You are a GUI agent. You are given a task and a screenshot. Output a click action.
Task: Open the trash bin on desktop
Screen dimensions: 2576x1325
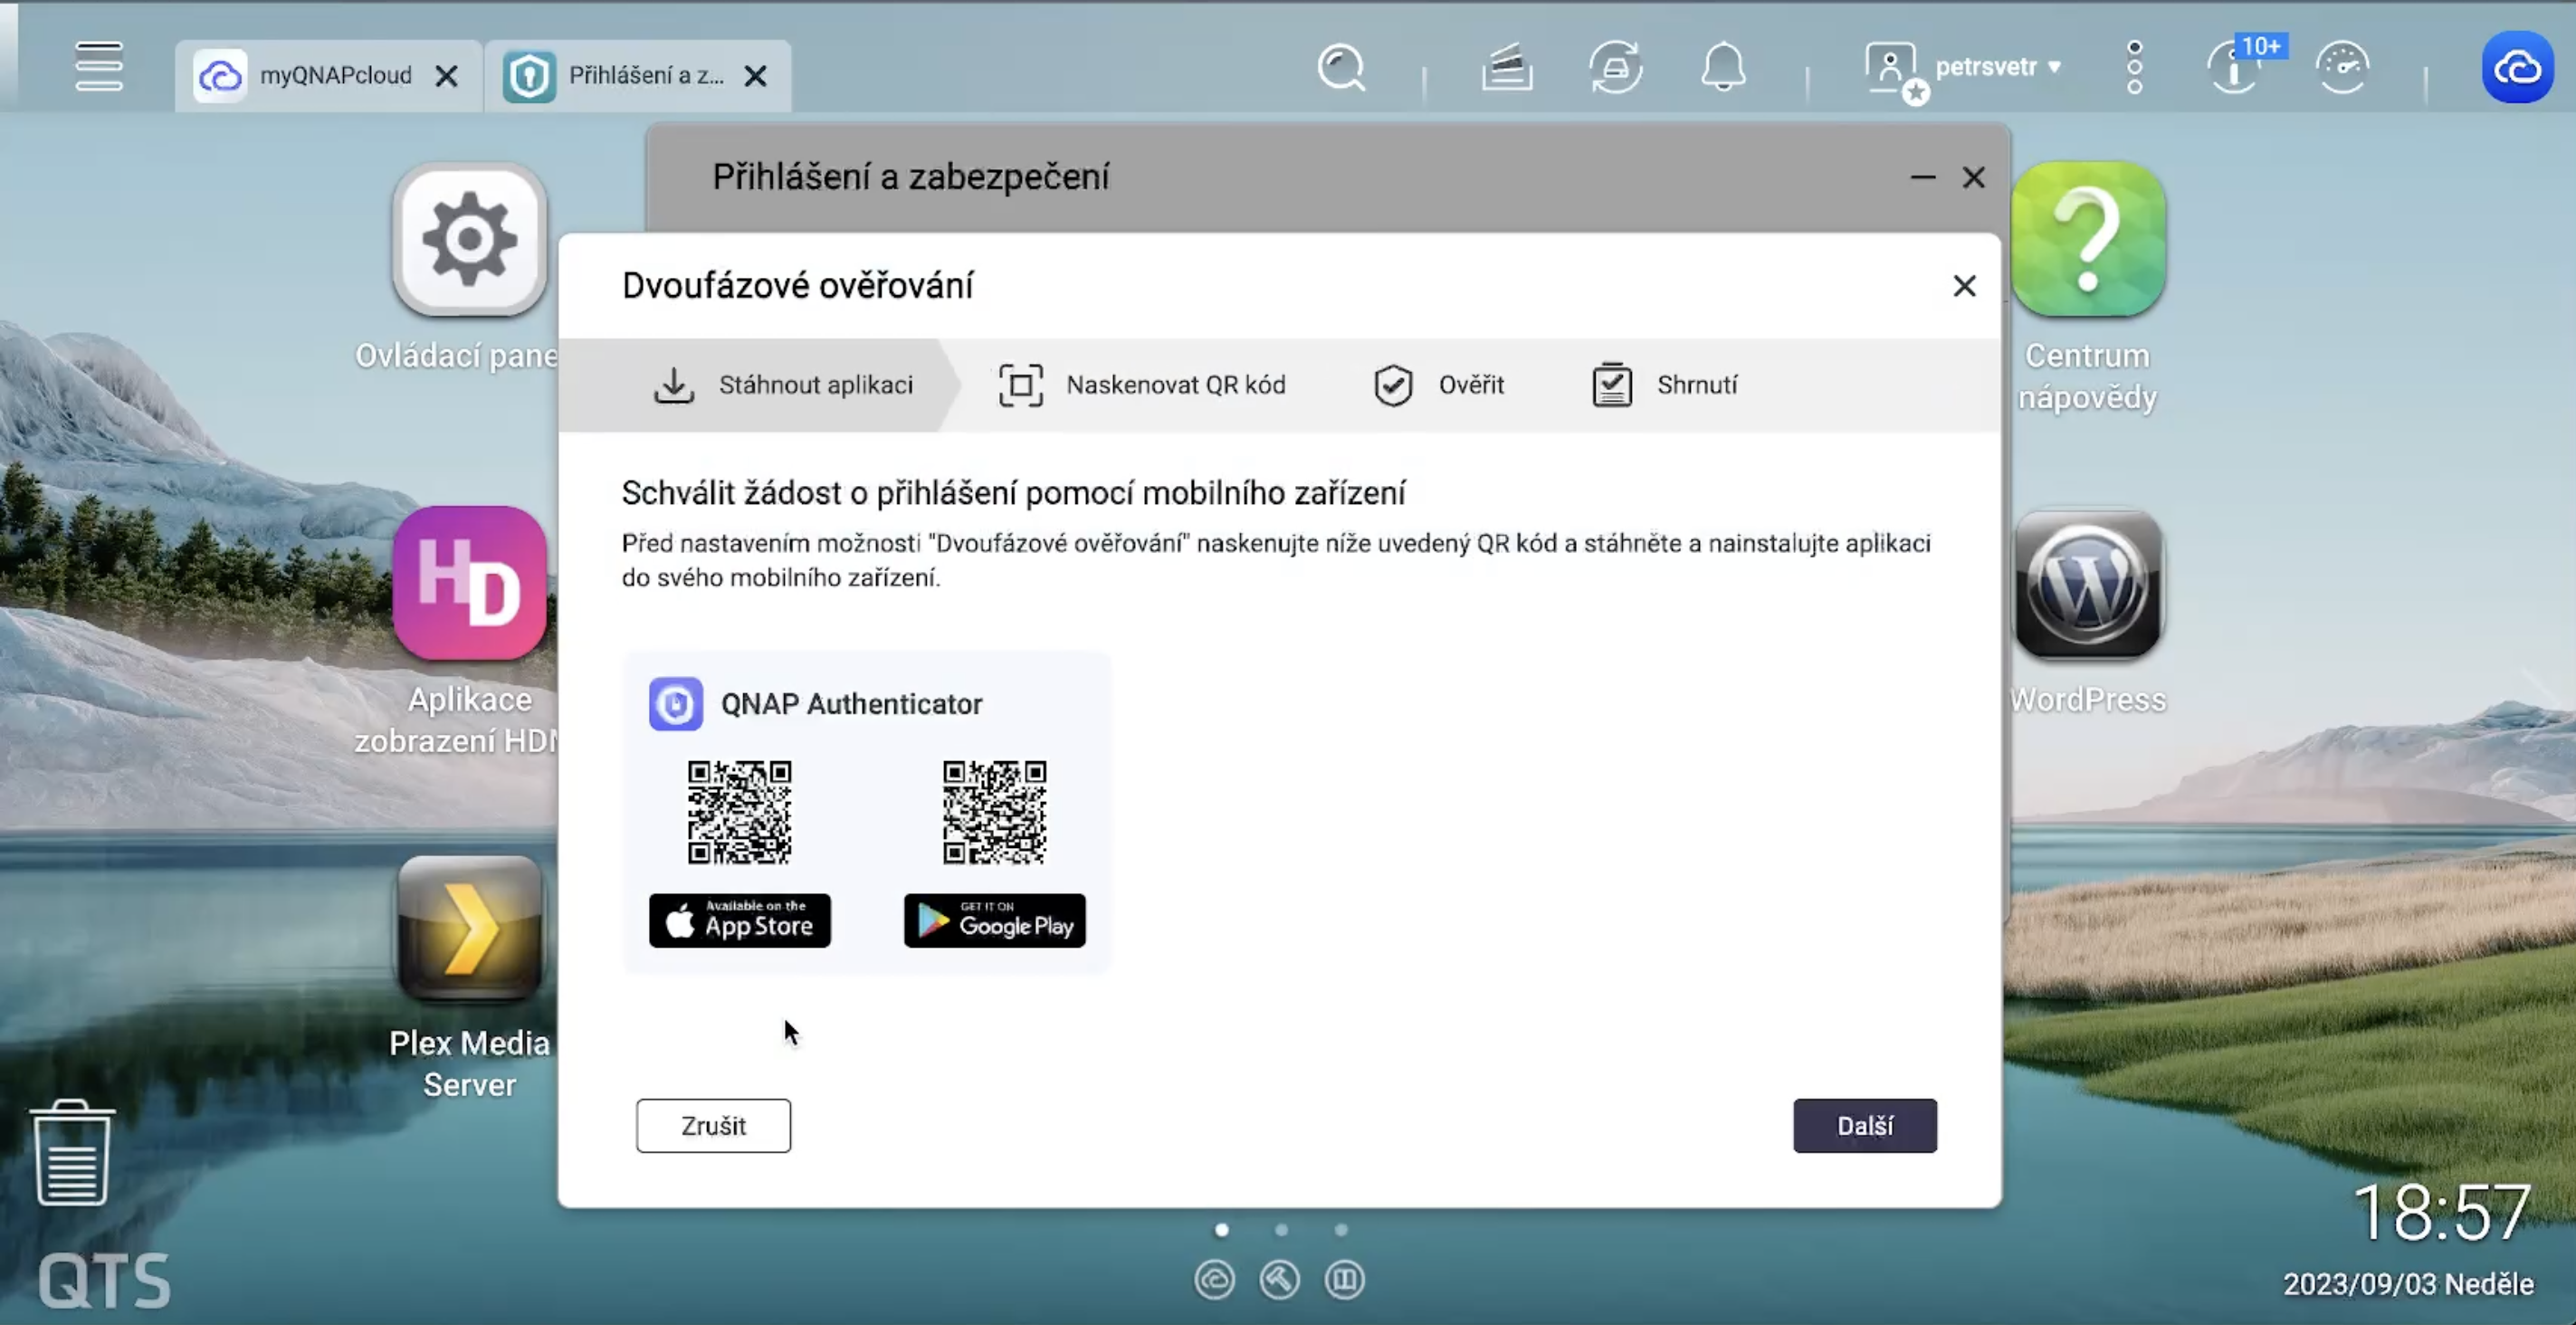click(x=72, y=1154)
